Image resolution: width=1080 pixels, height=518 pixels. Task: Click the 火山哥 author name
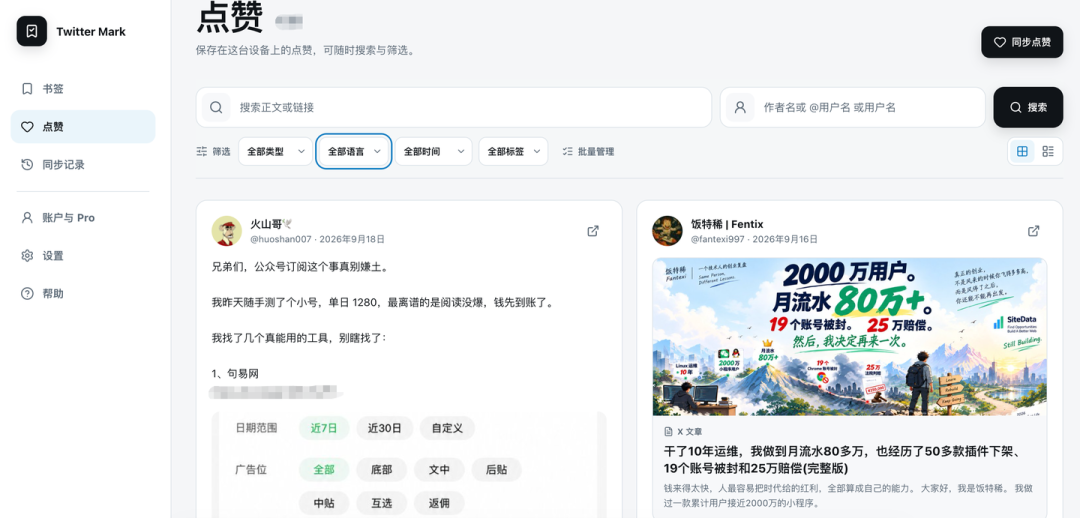(271, 224)
